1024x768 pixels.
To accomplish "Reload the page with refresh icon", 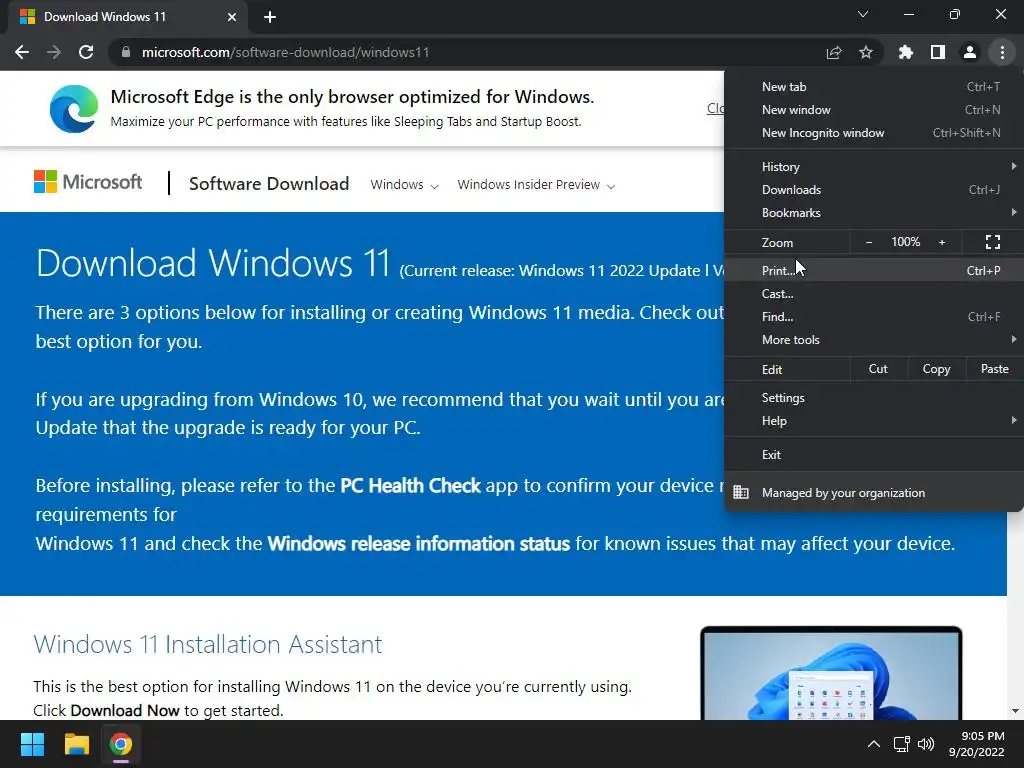I will (86, 52).
